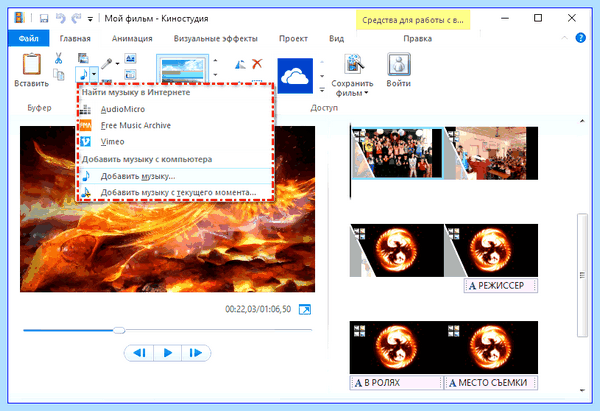The image size is (600, 411).
Task: Switch to the Анимация tab
Action: point(132,38)
